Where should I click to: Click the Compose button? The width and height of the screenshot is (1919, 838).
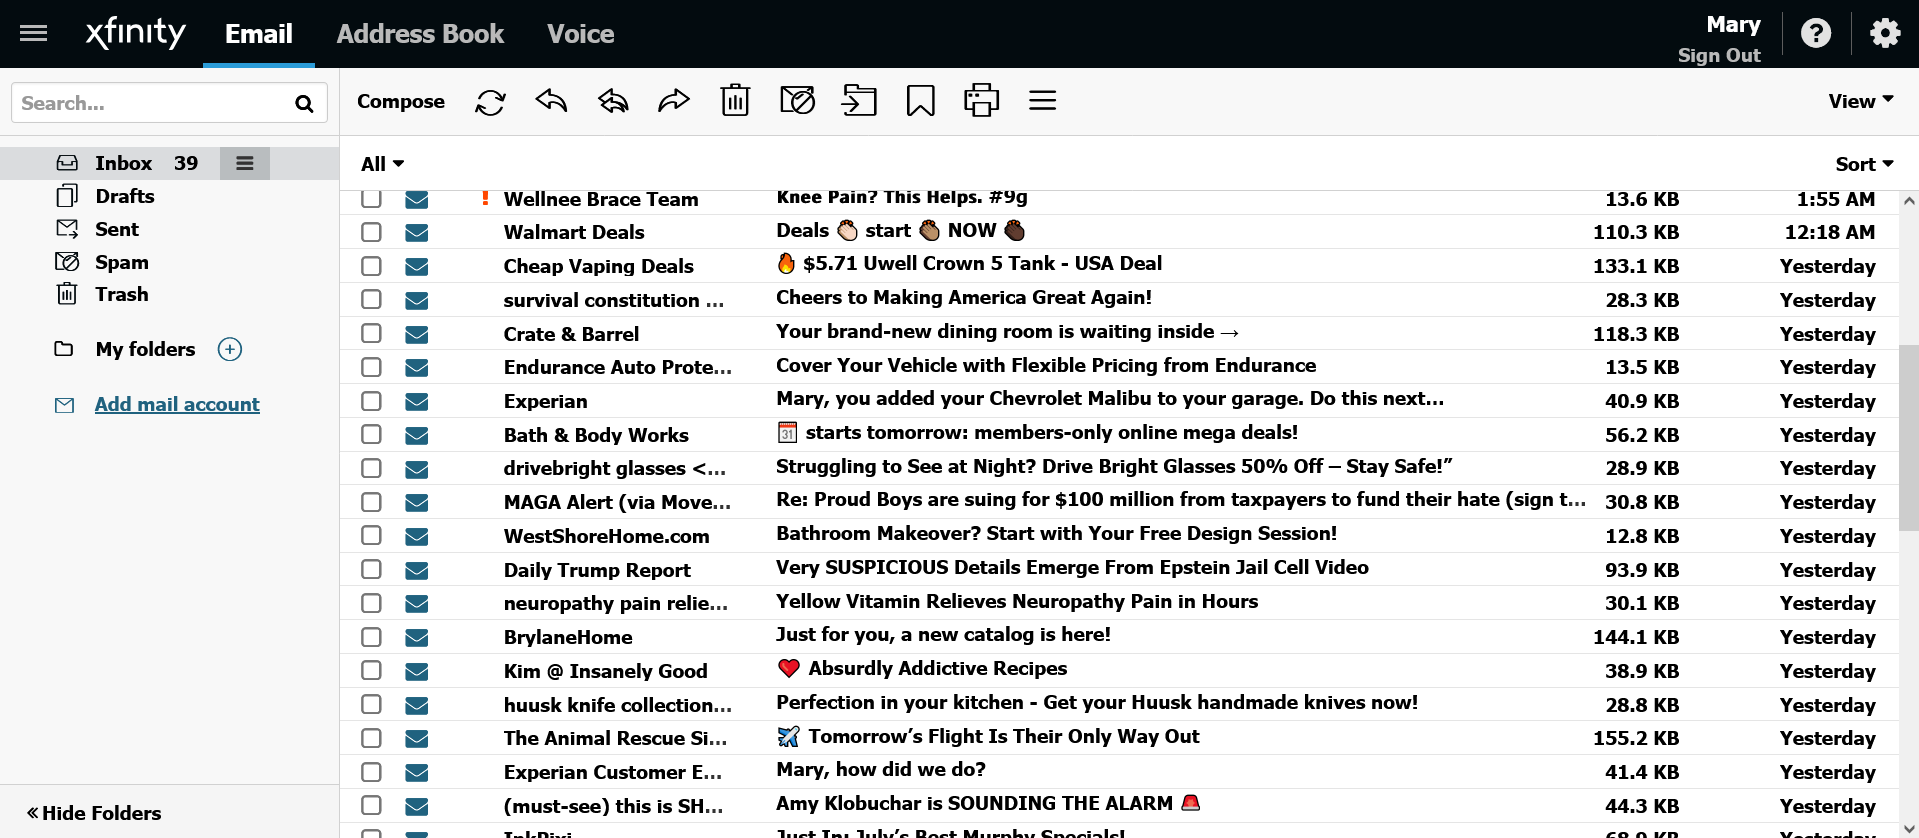pos(400,101)
